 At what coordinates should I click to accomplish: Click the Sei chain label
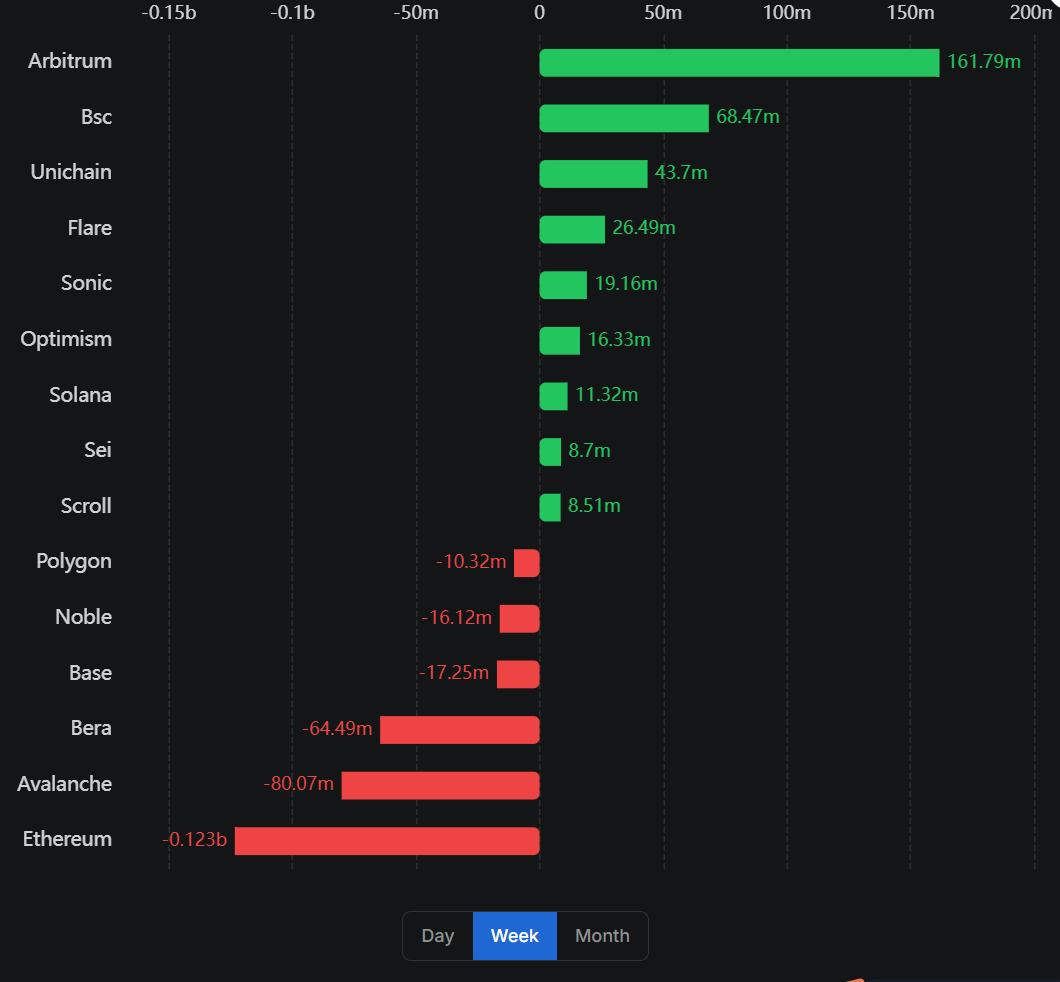point(98,450)
